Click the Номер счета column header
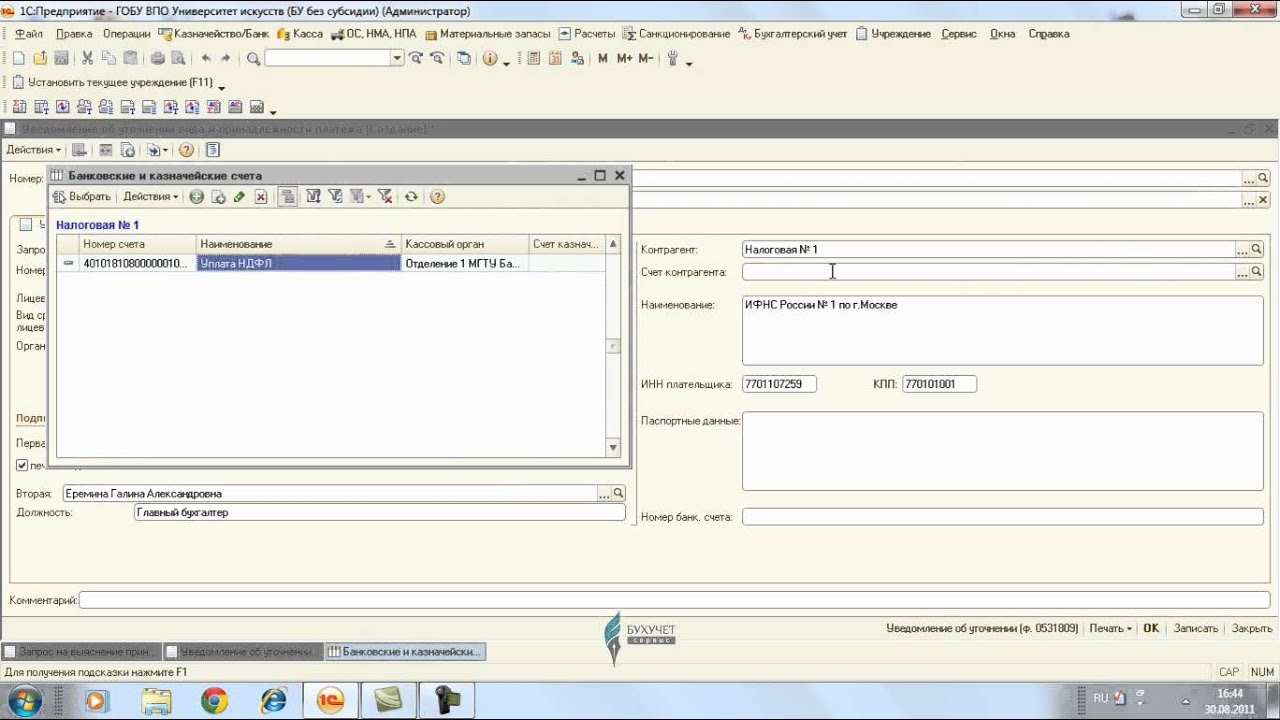This screenshot has height=720, width=1280. (137, 244)
